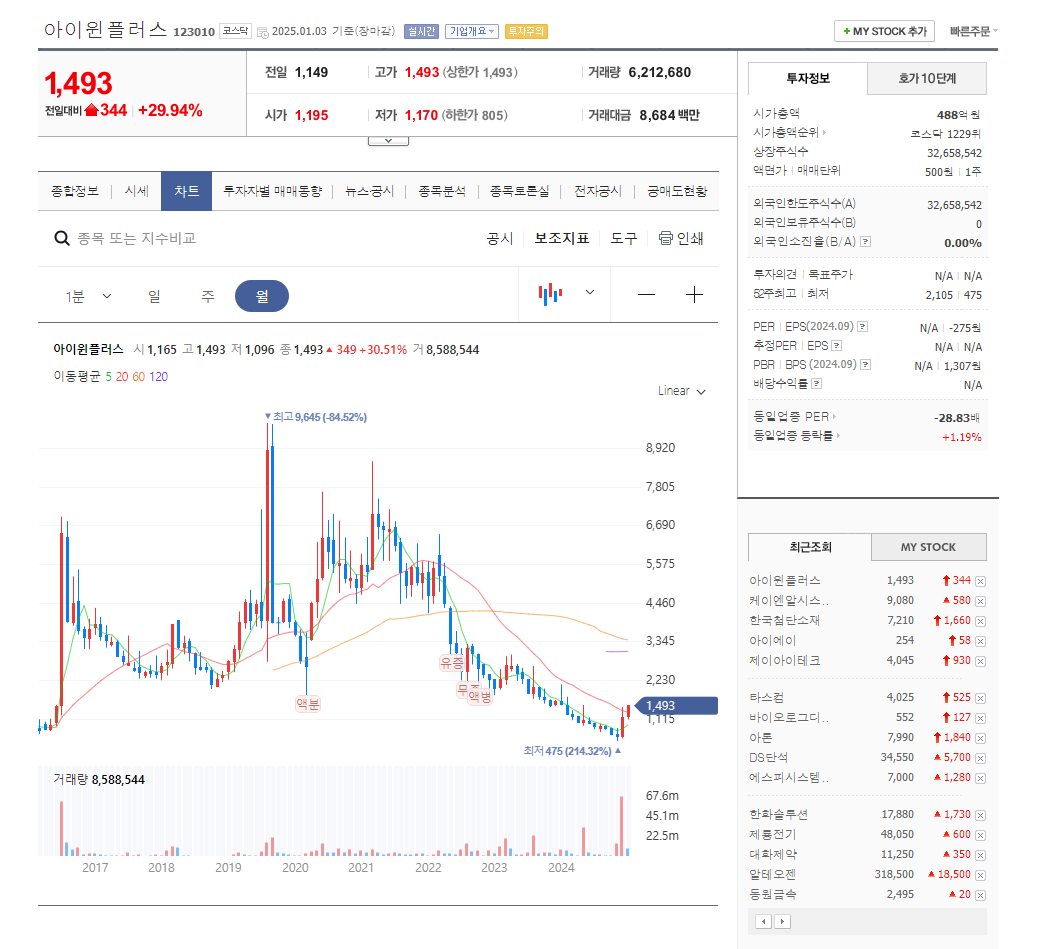
Task: Open the Linear scale dropdown
Action: point(681,391)
